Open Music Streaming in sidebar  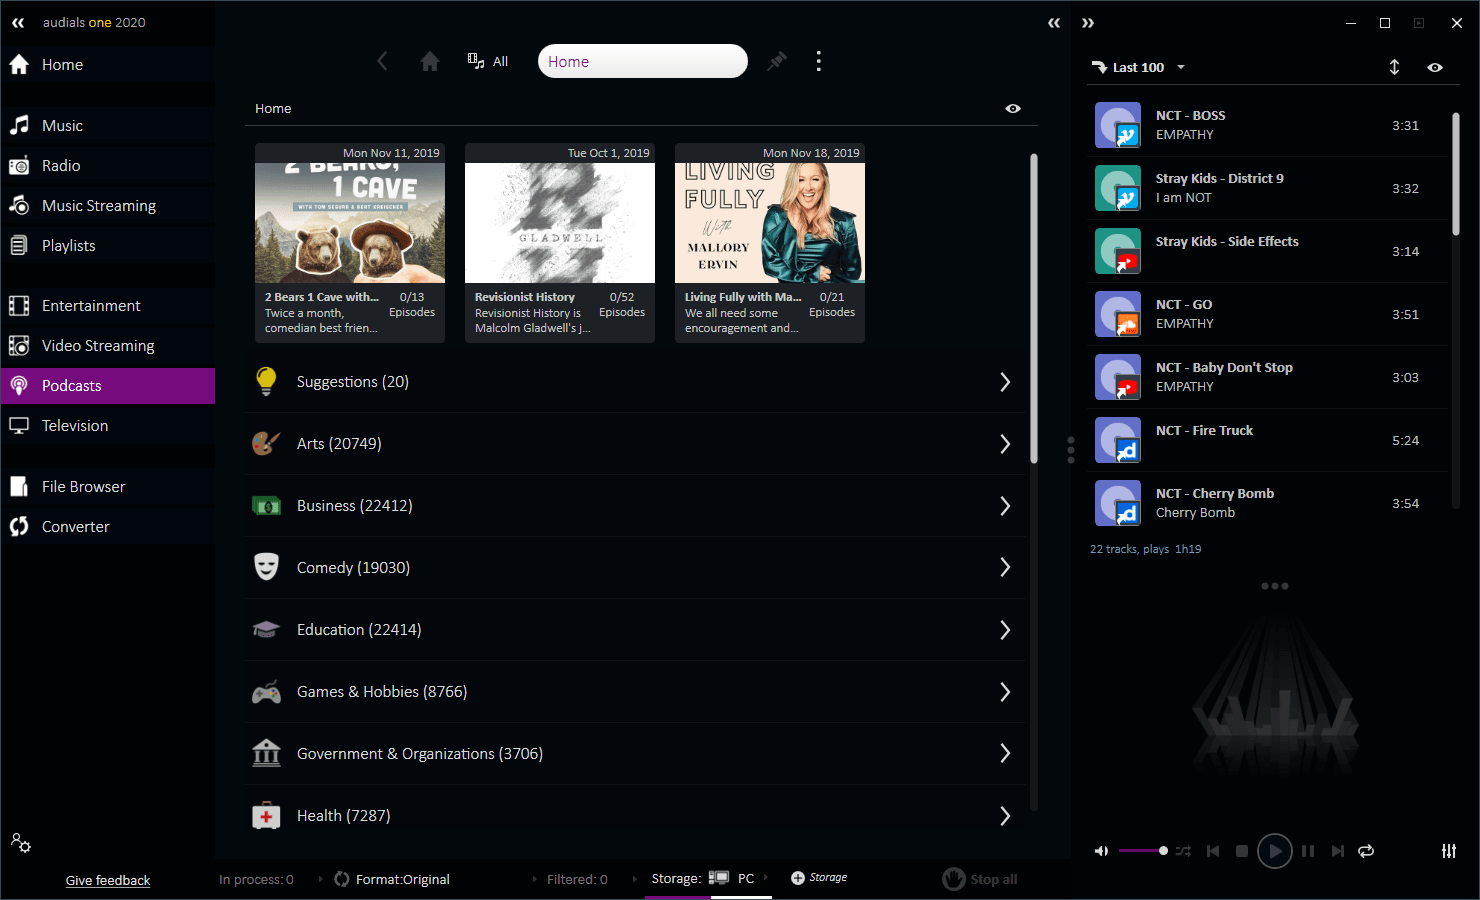pyautogui.click(x=99, y=206)
